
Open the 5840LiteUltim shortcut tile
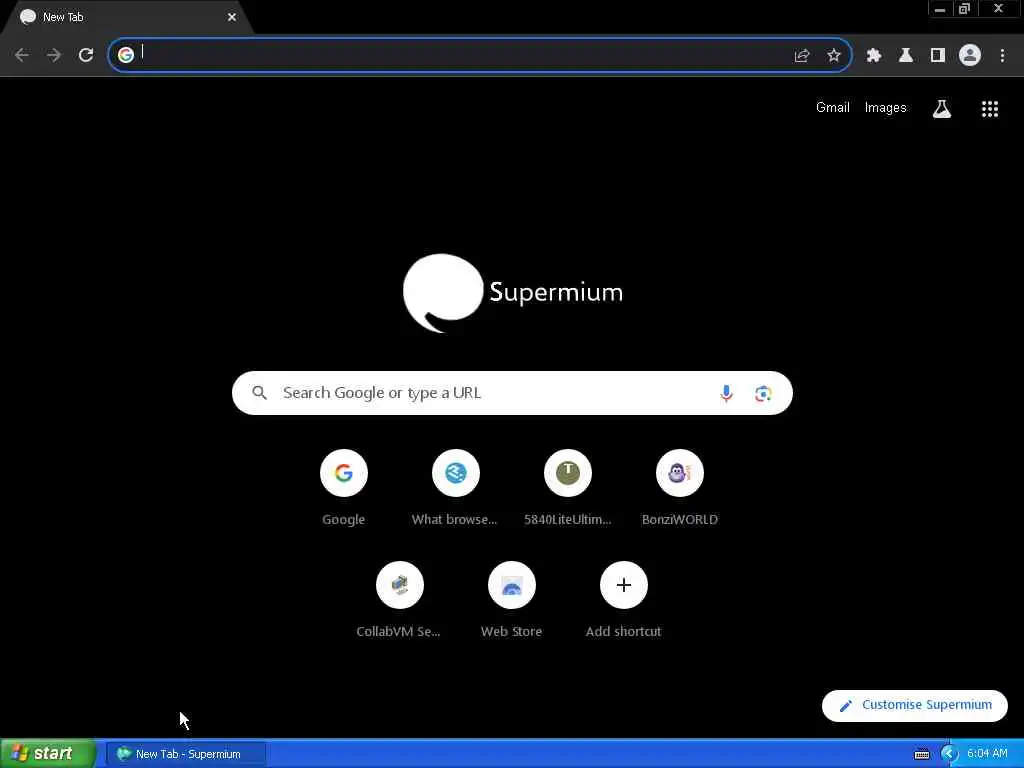(568, 487)
